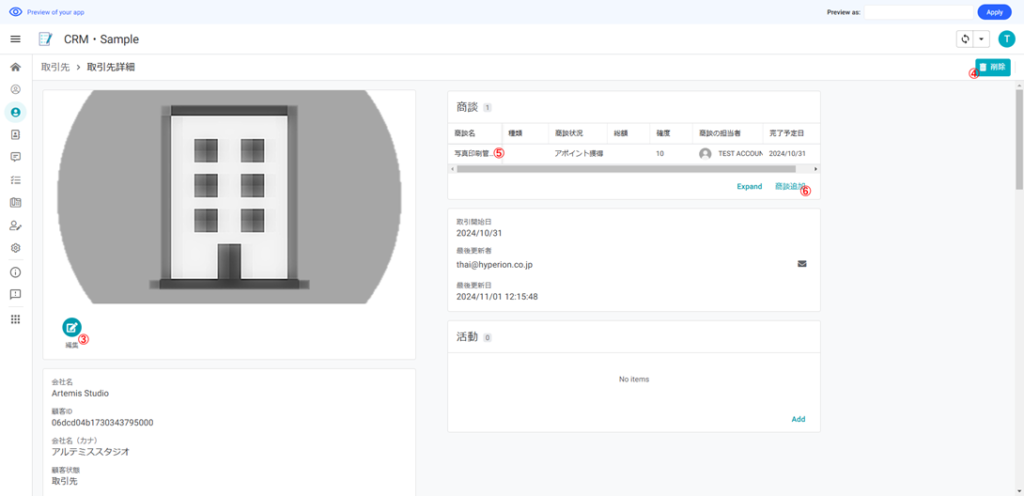The height and width of the screenshot is (496, 1024).
Task: Click the right arrow of 商談 table scrollbar
Action: tap(815, 169)
